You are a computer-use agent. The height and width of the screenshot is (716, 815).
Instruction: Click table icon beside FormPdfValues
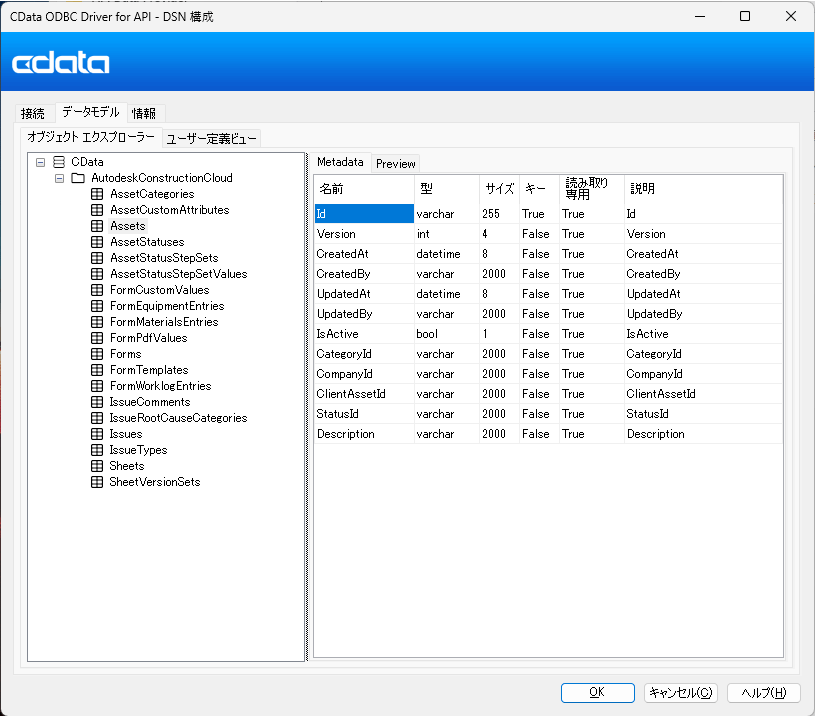[97, 338]
